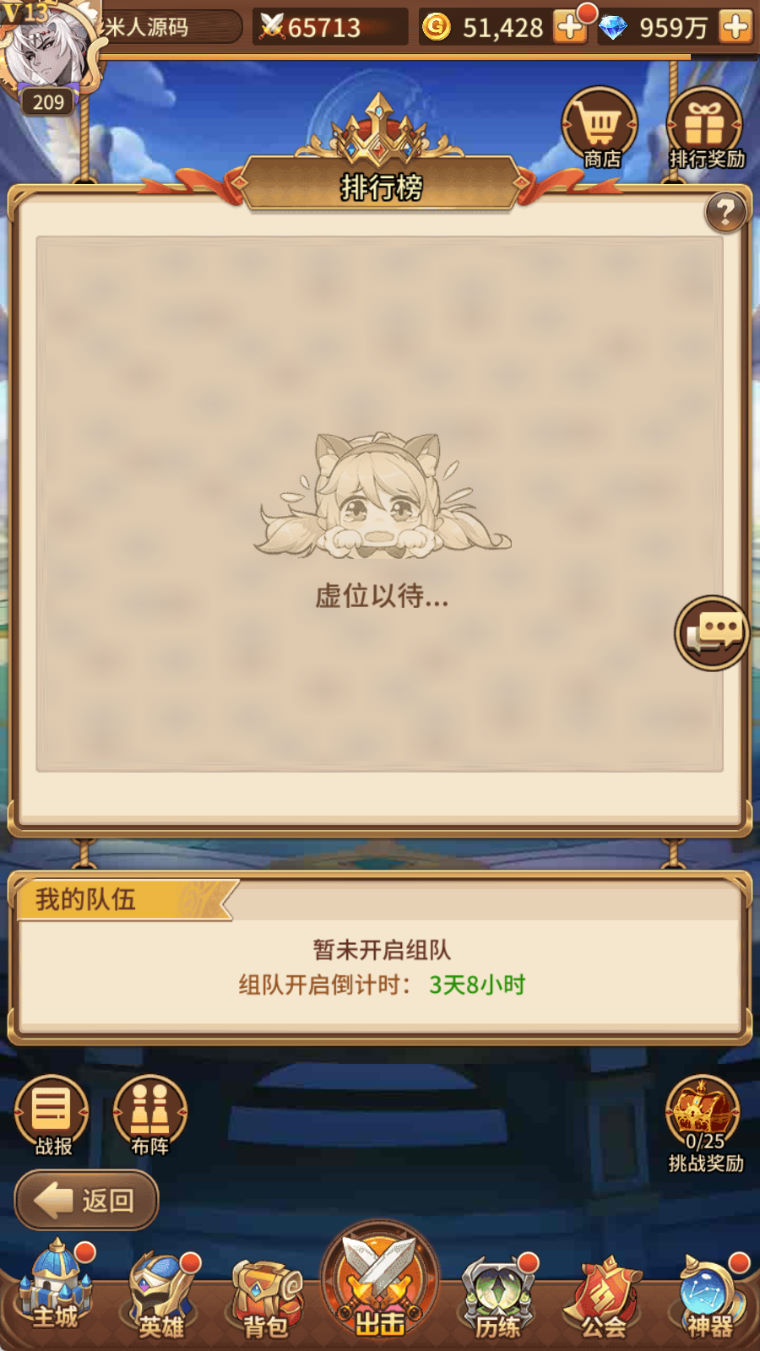Select the 出击 attack center button

(x=380, y=1282)
